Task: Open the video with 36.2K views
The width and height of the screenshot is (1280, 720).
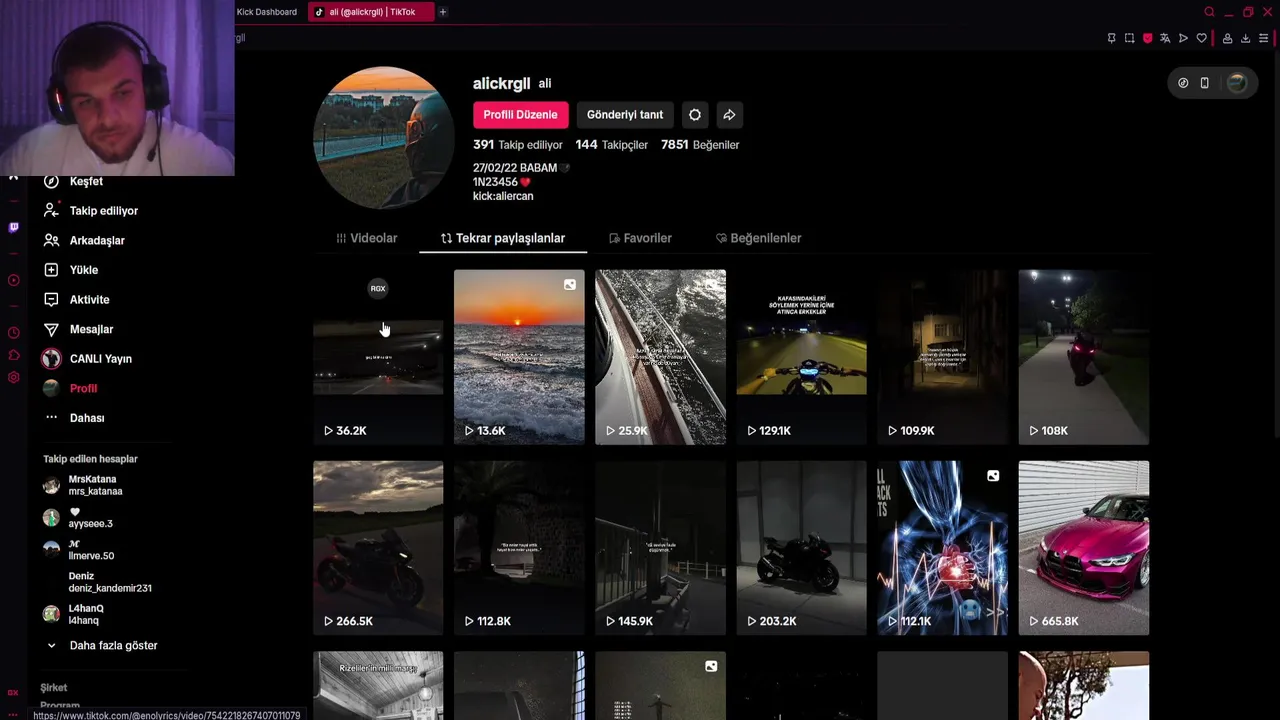Action: point(378,357)
